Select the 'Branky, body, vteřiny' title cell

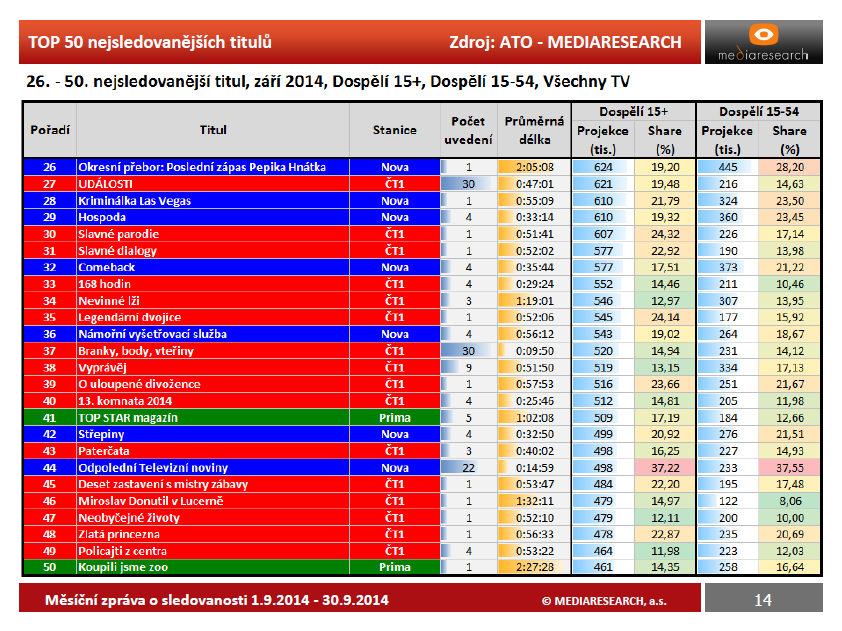[x=213, y=351]
